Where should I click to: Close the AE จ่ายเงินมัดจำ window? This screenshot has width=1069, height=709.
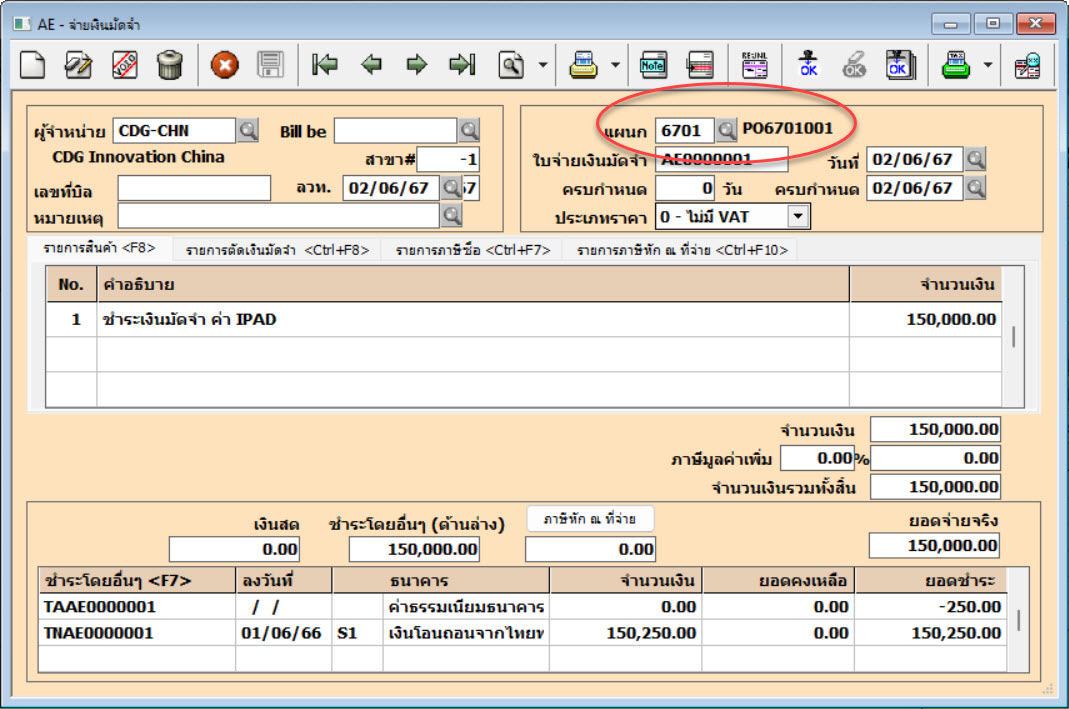coord(1036,24)
